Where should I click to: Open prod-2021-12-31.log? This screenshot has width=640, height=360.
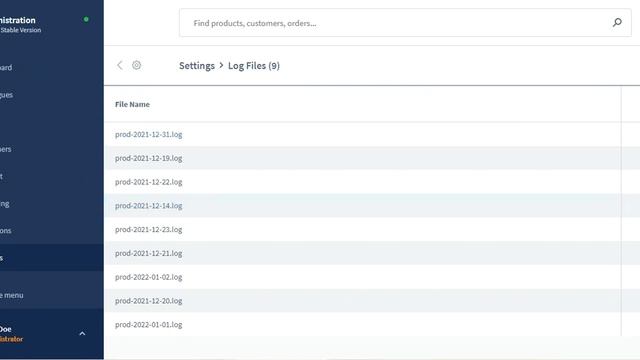(149, 134)
